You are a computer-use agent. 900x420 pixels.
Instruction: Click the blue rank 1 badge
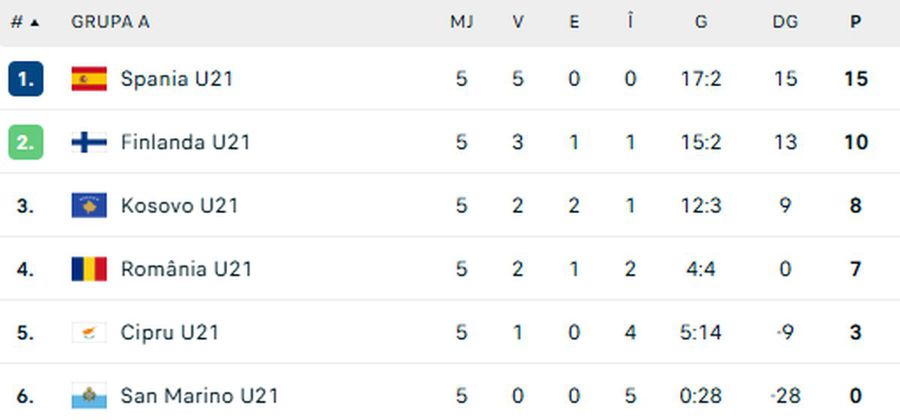tap(25, 79)
